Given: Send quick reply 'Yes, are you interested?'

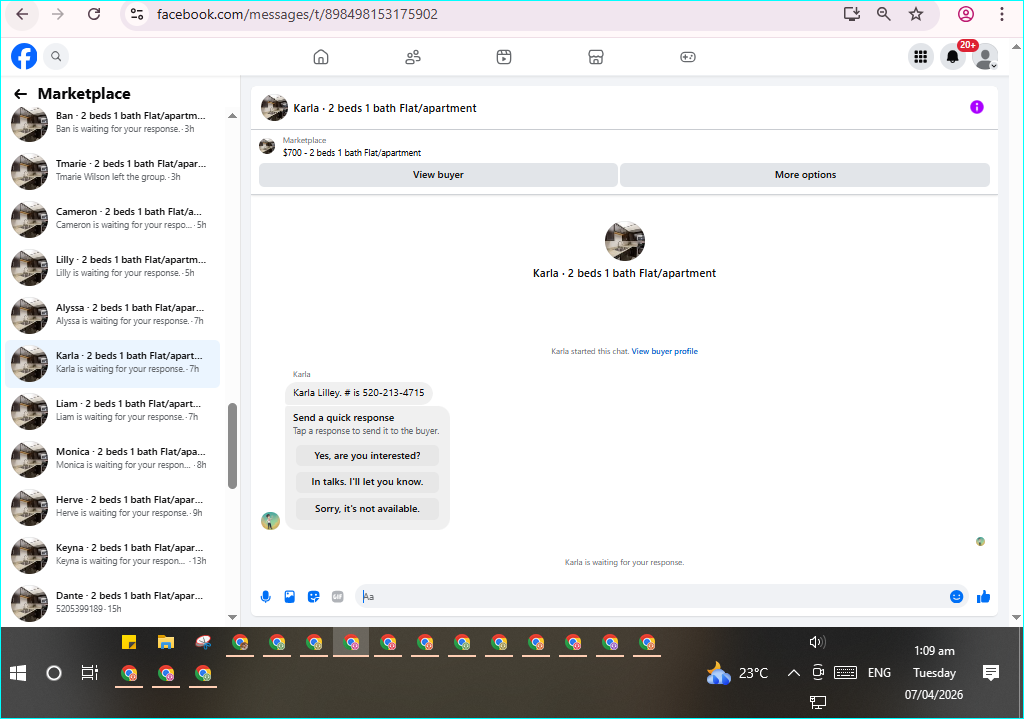Looking at the screenshot, I should [x=367, y=456].
